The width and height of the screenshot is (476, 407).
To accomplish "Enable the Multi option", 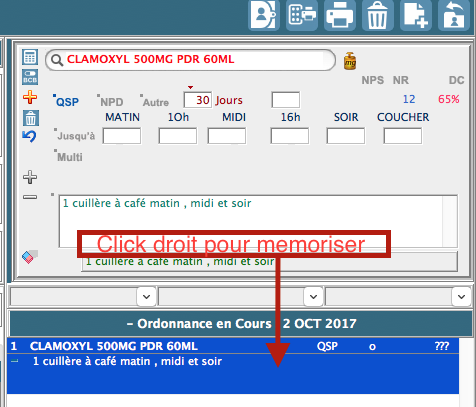I will click(x=68, y=157).
